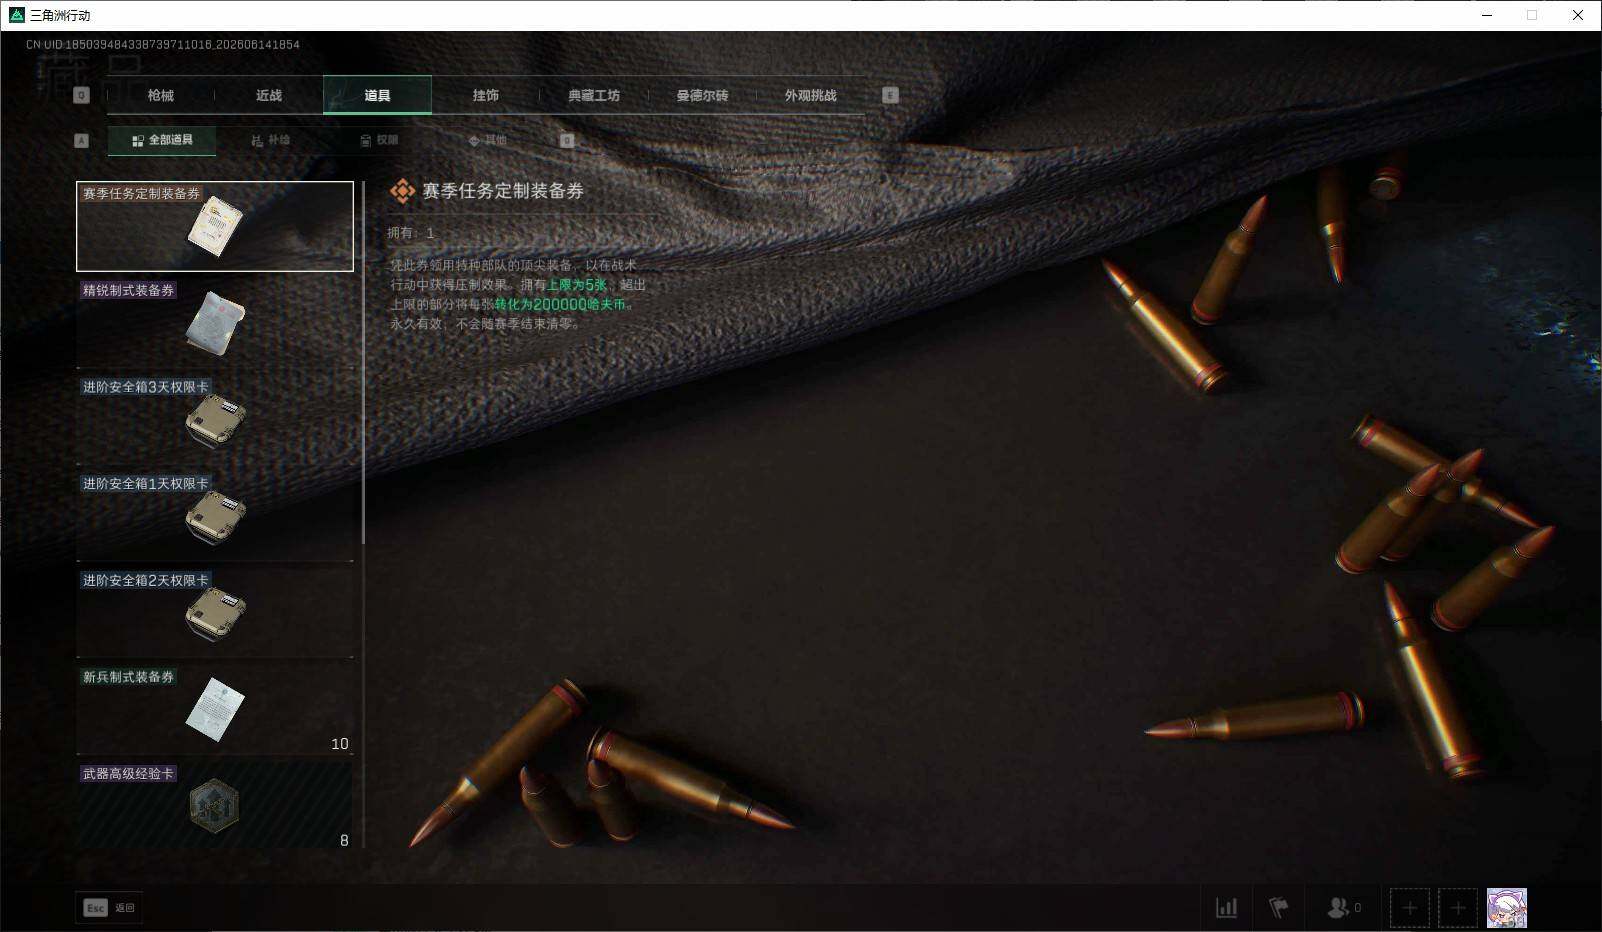Click the 拥有: 1 owned count text
Image resolution: width=1602 pixels, height=932 pixels.
[411, 233]
